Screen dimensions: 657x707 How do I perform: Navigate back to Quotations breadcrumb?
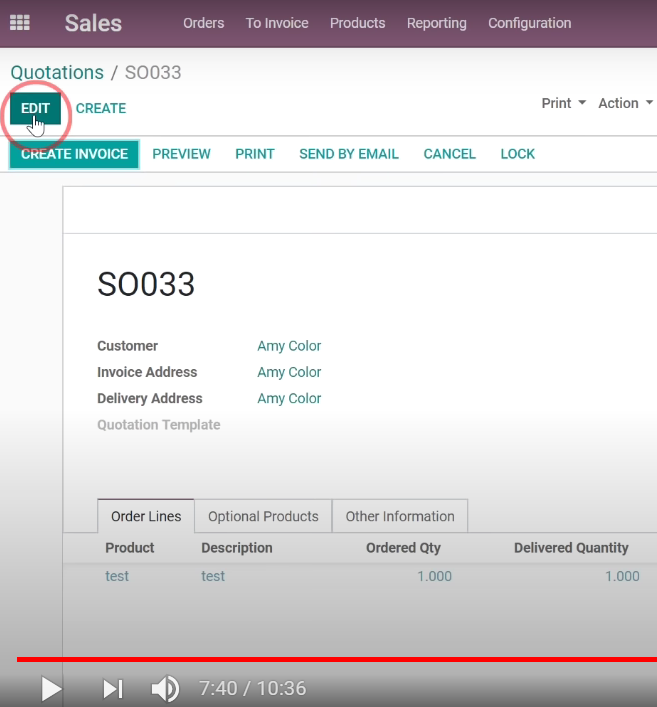57,73
